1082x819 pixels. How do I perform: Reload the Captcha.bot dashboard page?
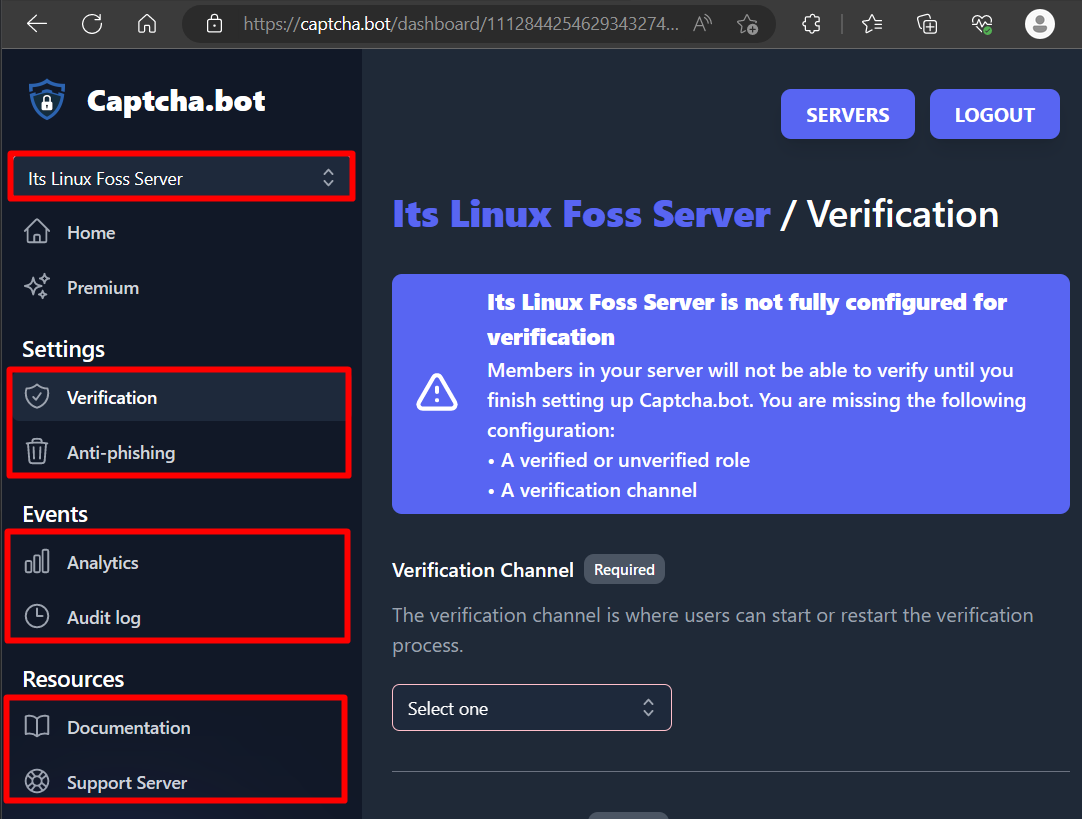coord(92,24)
